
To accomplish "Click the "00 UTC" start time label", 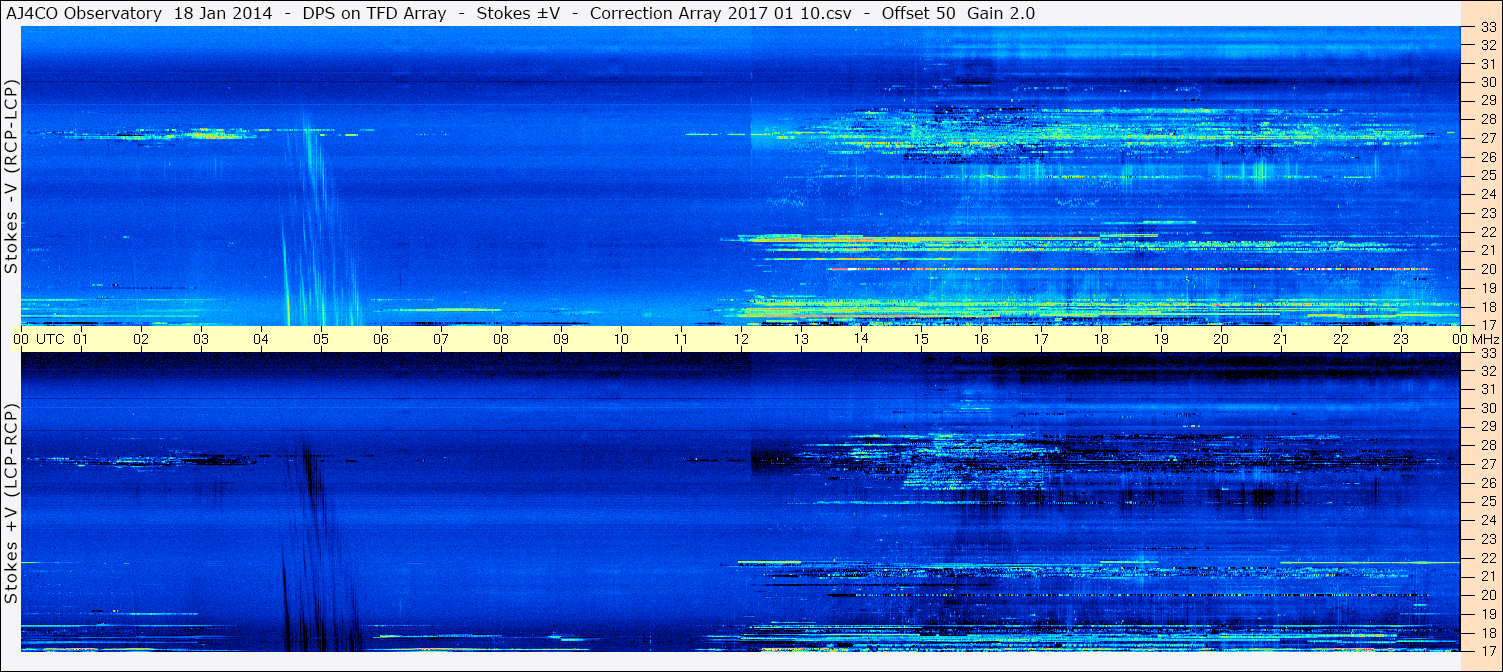I will (x=40, y=339).
